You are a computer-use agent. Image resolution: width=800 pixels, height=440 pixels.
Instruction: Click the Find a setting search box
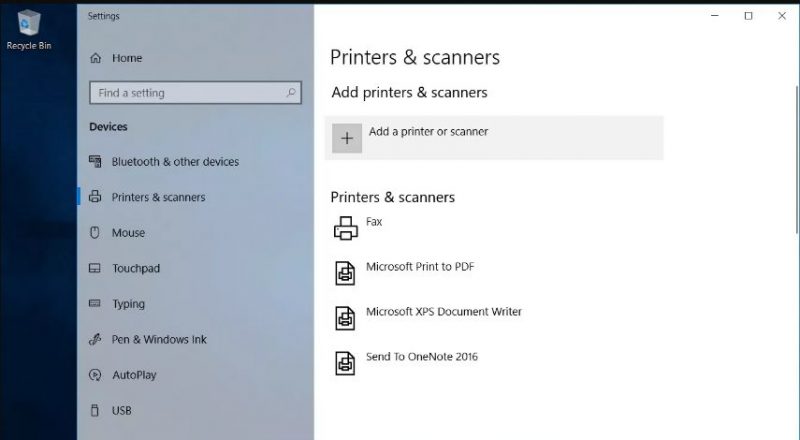195,93
